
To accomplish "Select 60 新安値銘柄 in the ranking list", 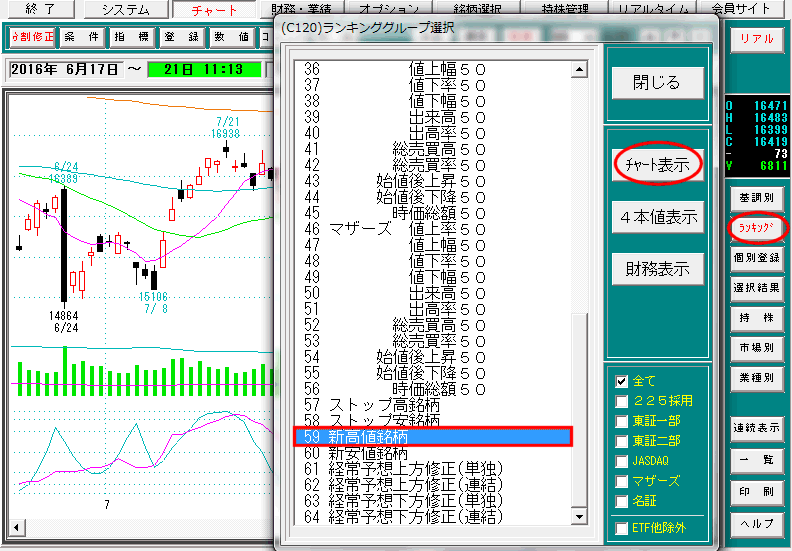I will pyautogui.click(x=432, y=453).
